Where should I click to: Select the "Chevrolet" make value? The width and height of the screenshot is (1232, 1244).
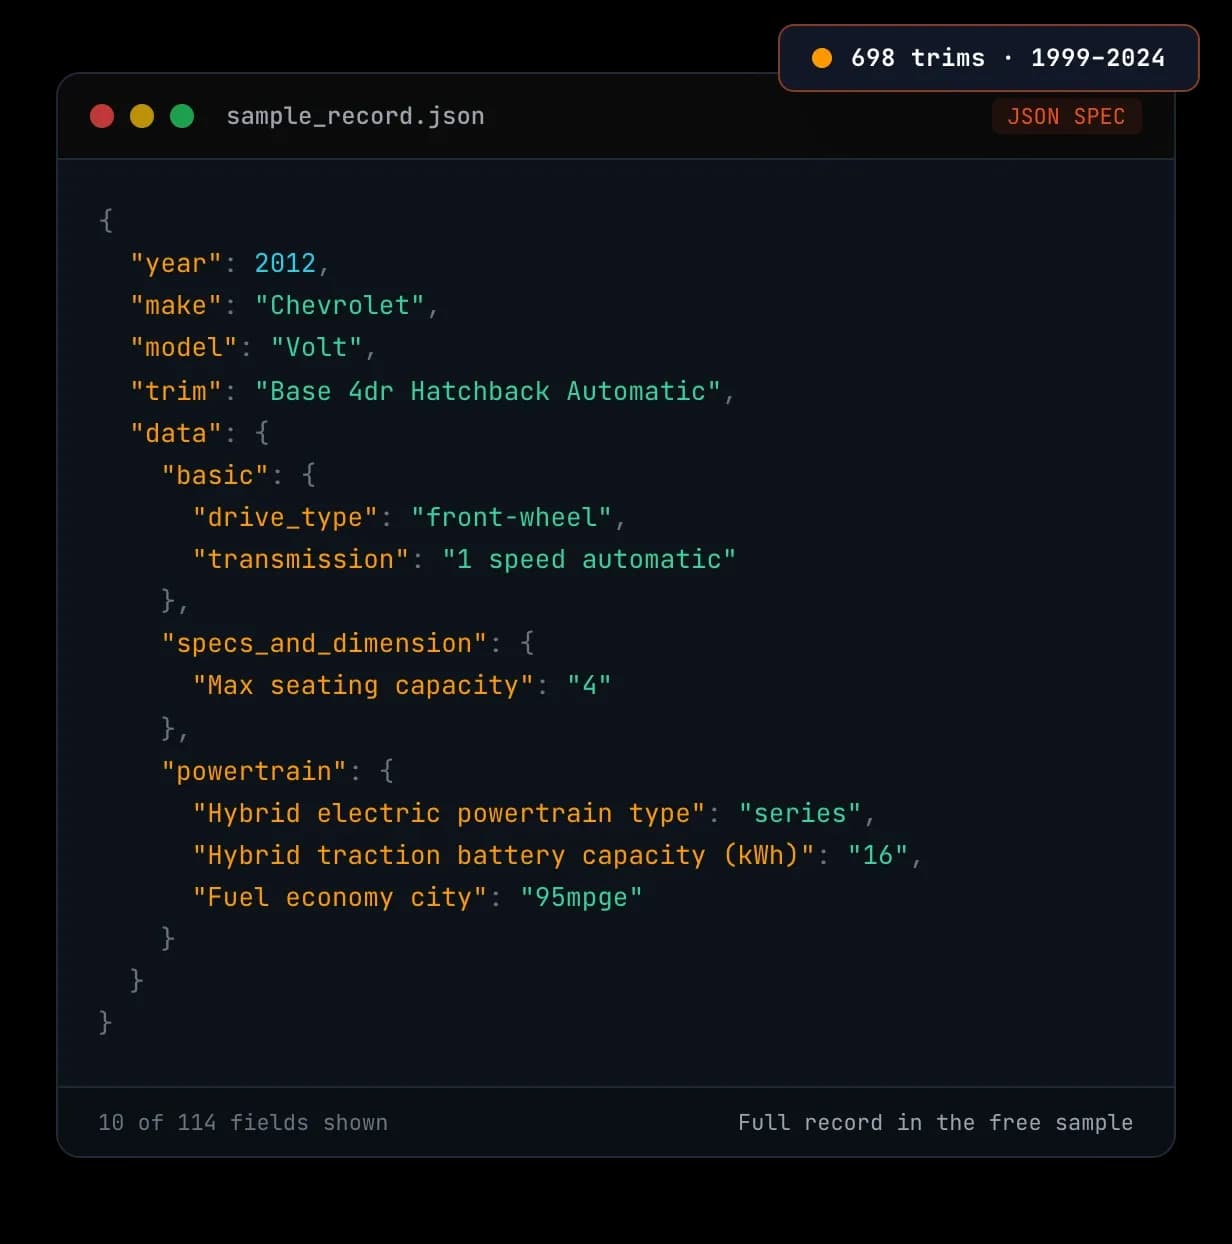[340, 305]
